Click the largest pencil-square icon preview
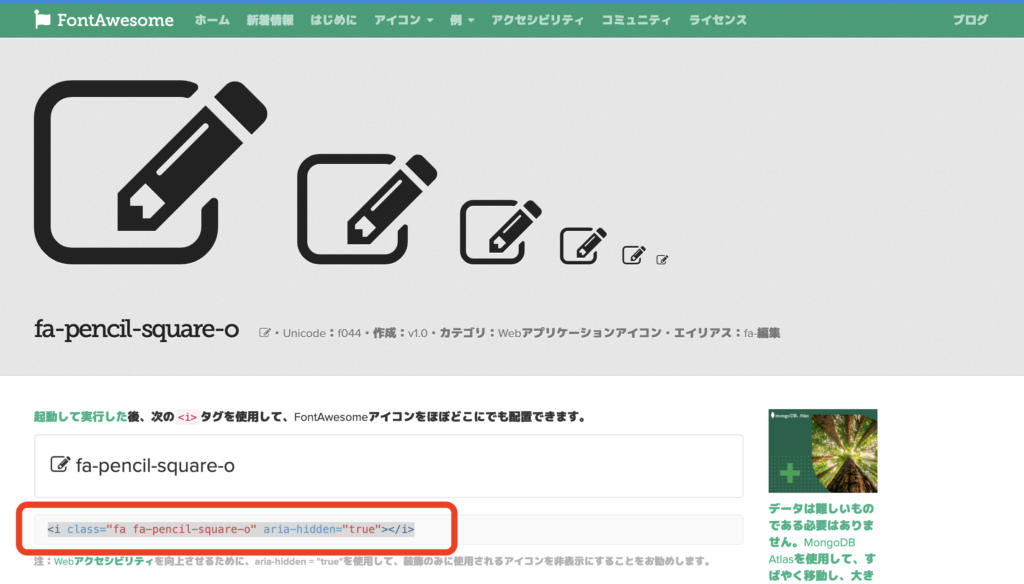Viewport: 1024px width, 584px height. coord(150,172)
